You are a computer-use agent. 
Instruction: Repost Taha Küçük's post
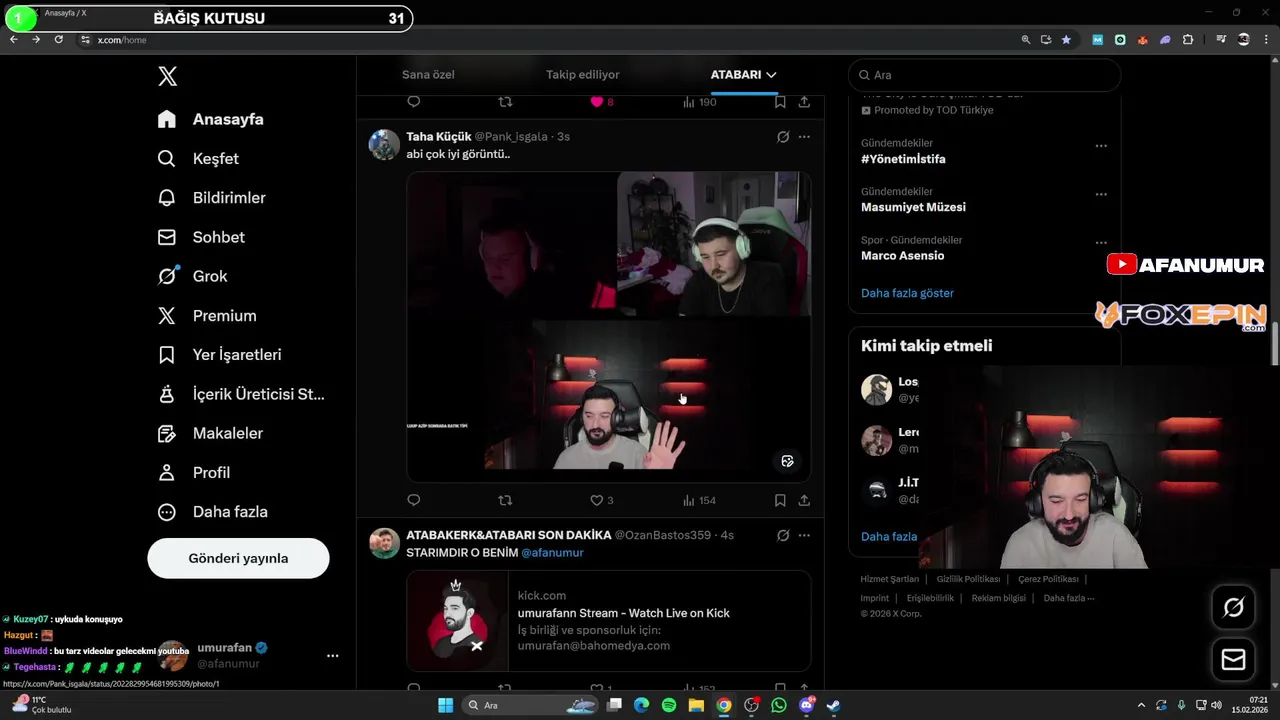tap(505, 500)
